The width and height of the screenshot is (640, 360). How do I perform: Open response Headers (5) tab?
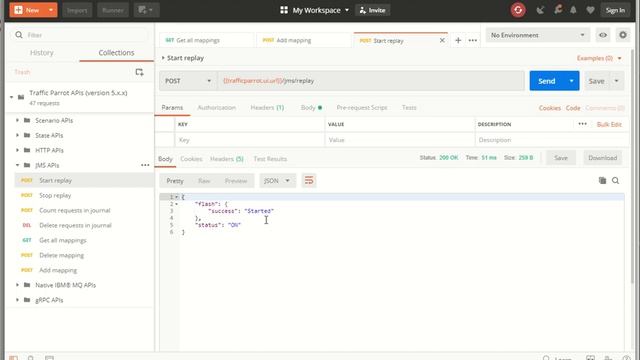[x=227, y=159]
